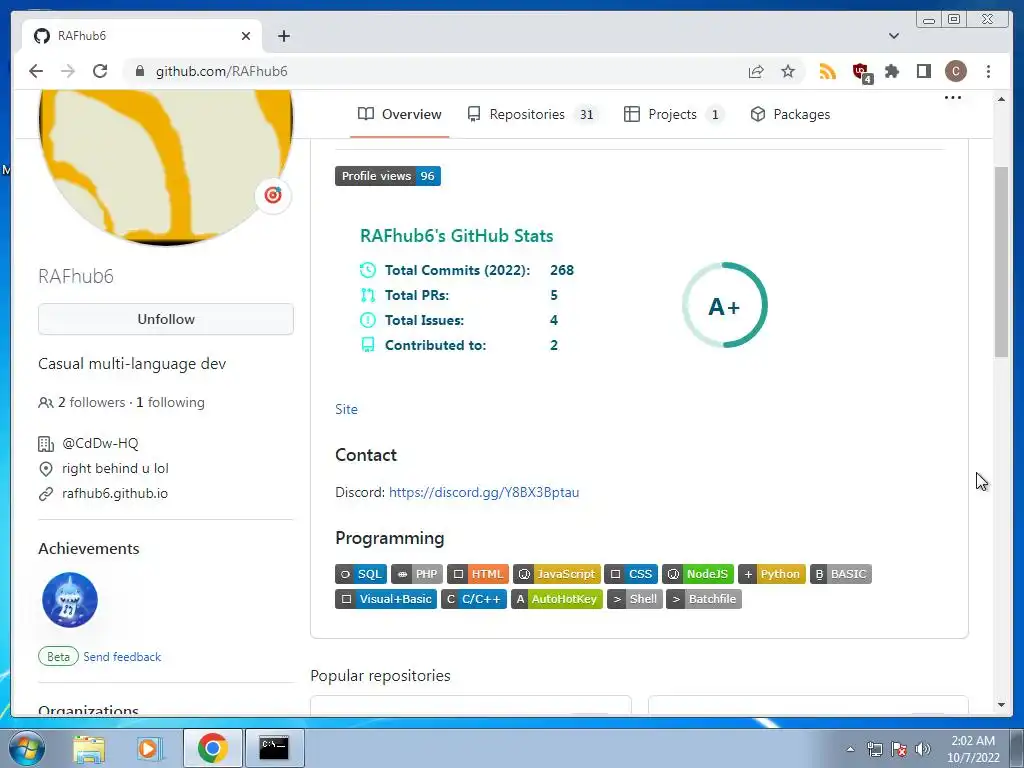Image resolution: width=1024 pixels, height=768 pixels.
Task: Click the scrollbar down arrow
Action: click(1001, 705)
